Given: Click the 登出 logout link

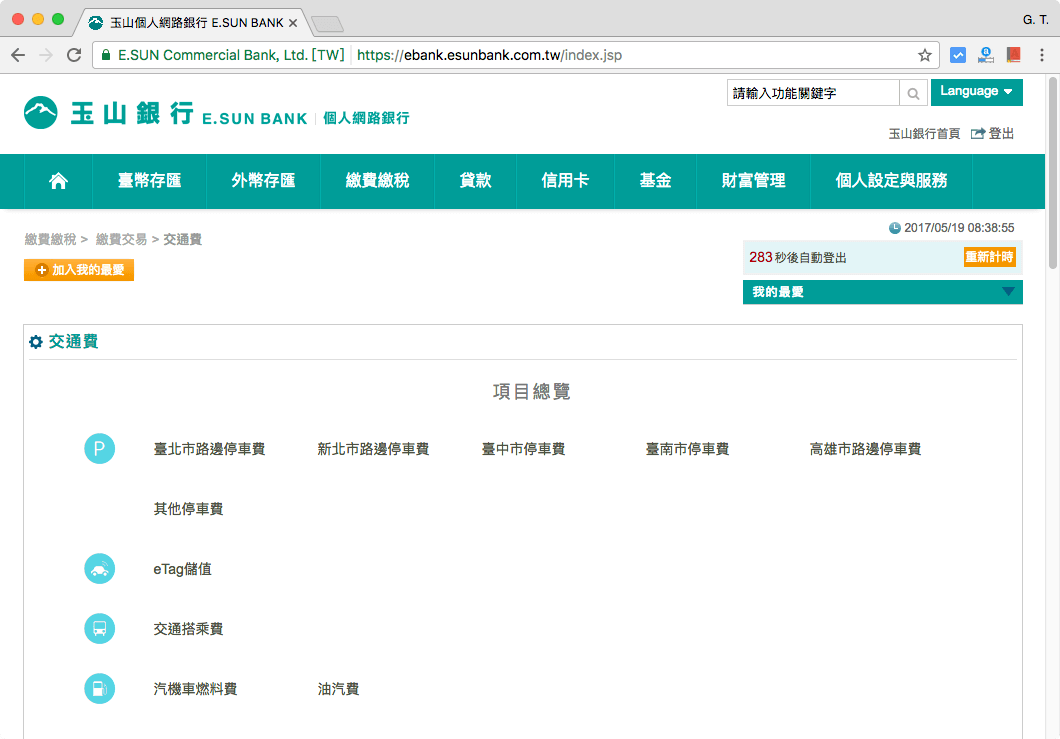Looking at the screenshot, I should 993,133.
